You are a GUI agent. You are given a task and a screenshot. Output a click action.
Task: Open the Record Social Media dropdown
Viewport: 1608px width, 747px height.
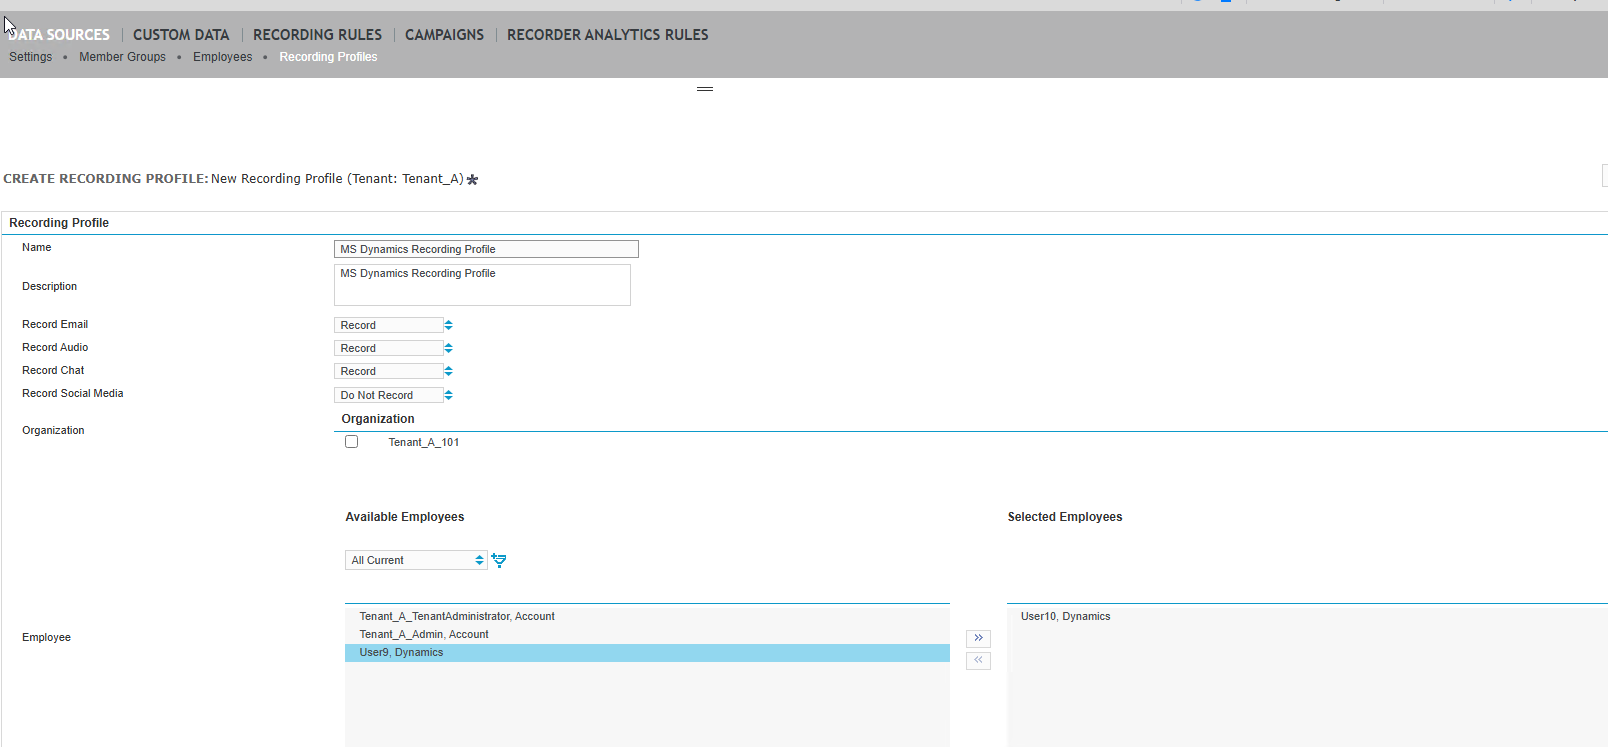point(394,395)
